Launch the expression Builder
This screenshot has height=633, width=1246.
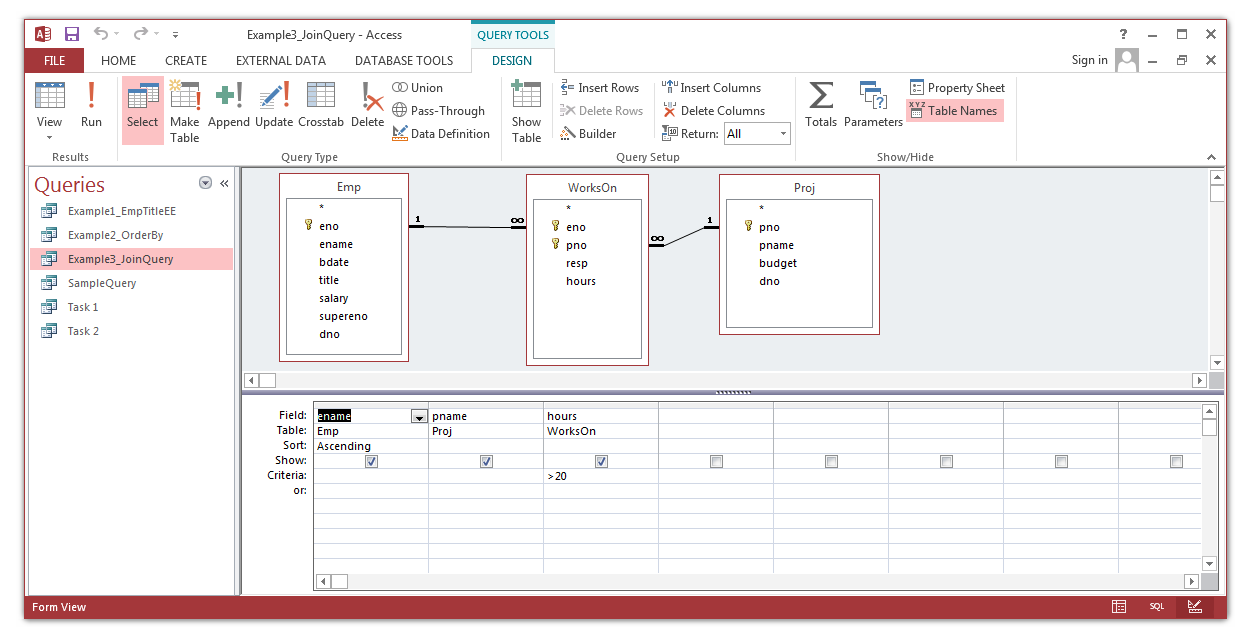[589, 134]
